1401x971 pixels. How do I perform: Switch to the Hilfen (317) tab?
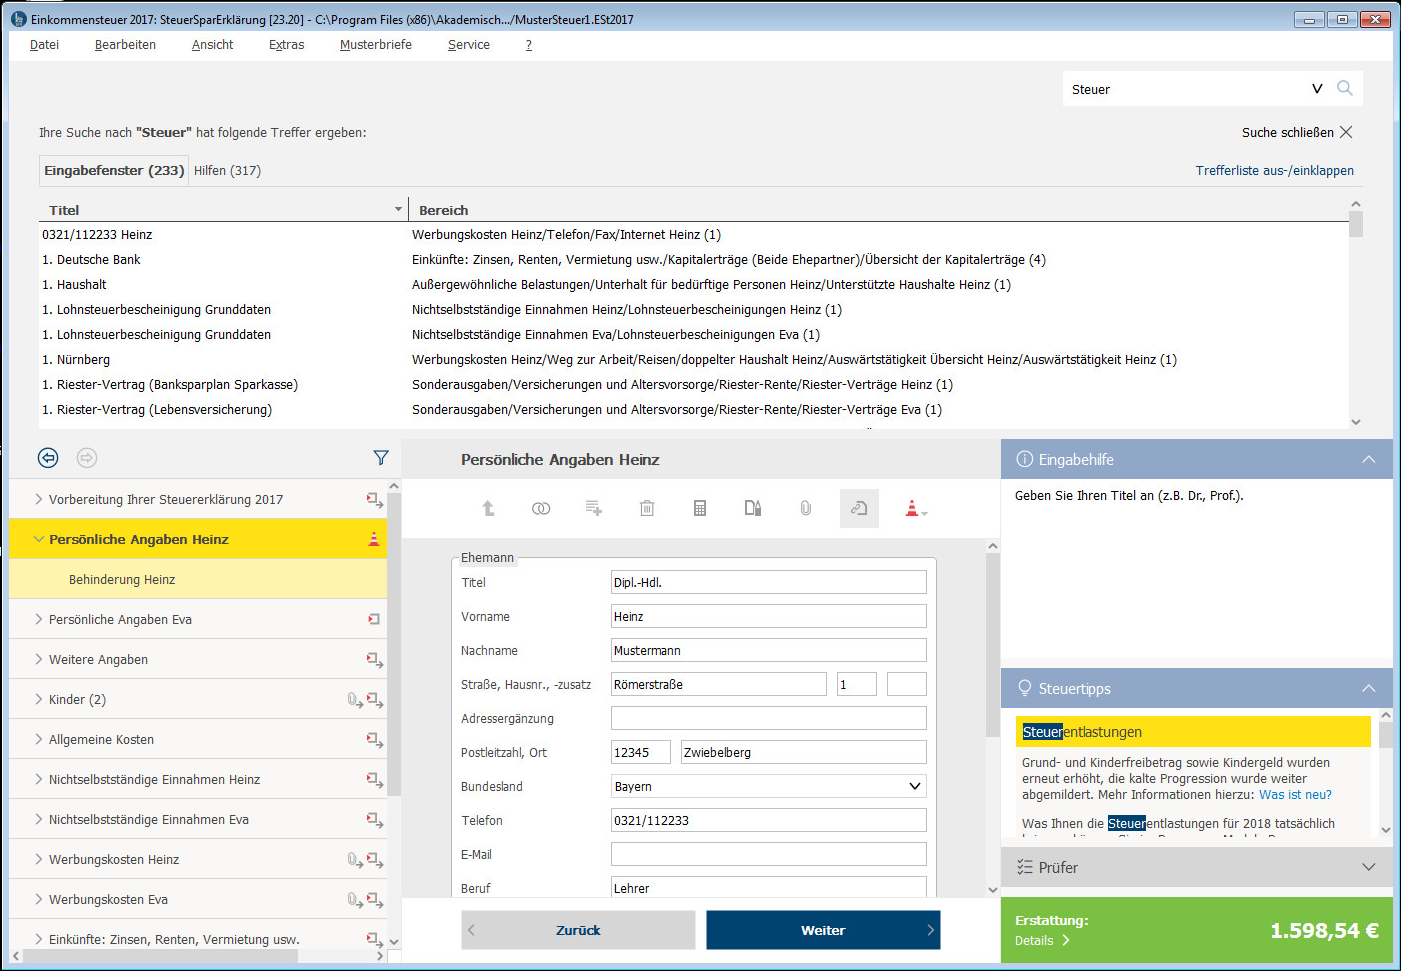coord(227,171)
